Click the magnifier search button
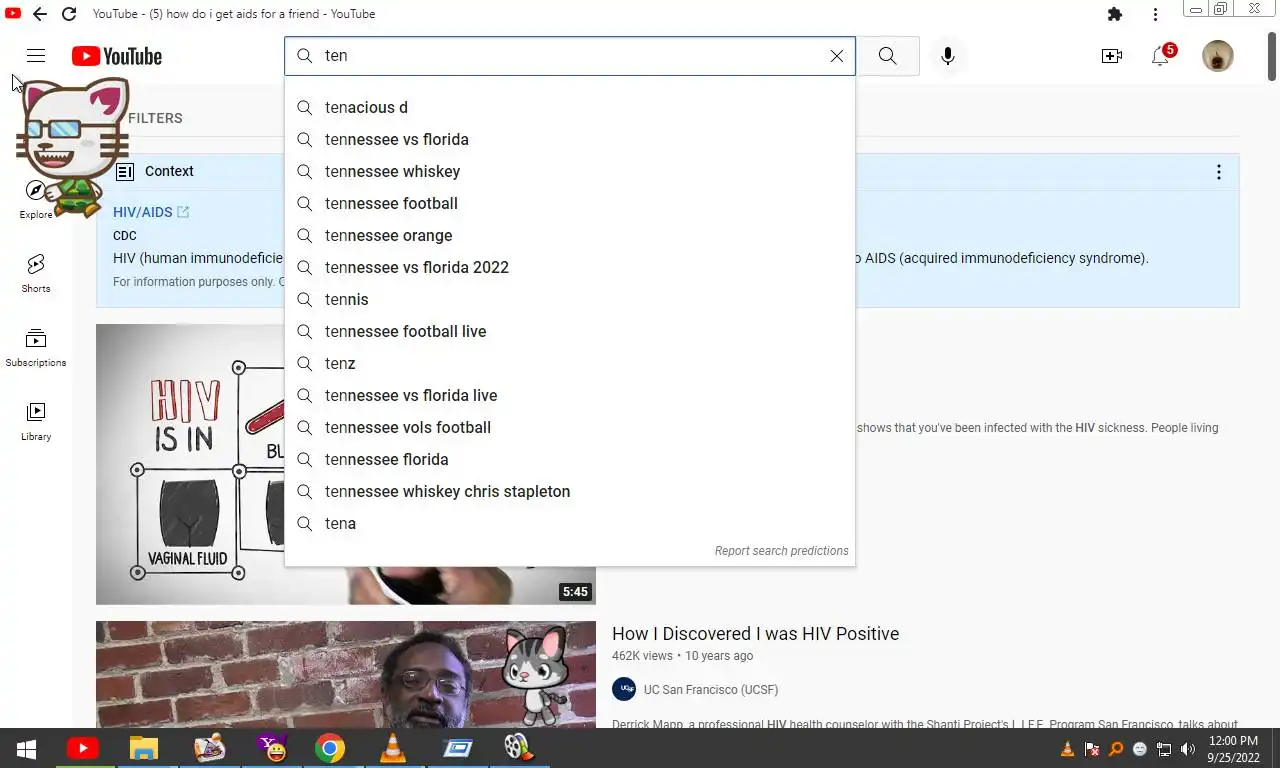1280x768 pixels. point(888,56)
